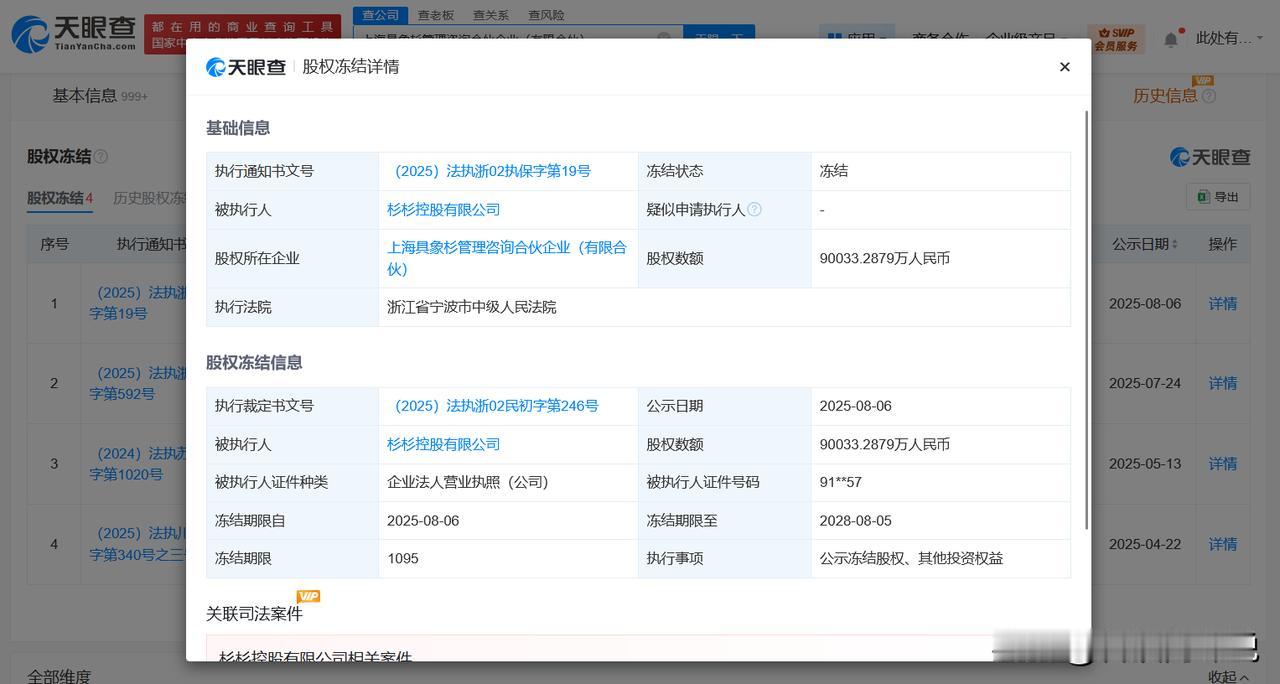Open ruling link (2025)法执浙02民初字第246号
The image size is (1280, 684).
(493, 406)
